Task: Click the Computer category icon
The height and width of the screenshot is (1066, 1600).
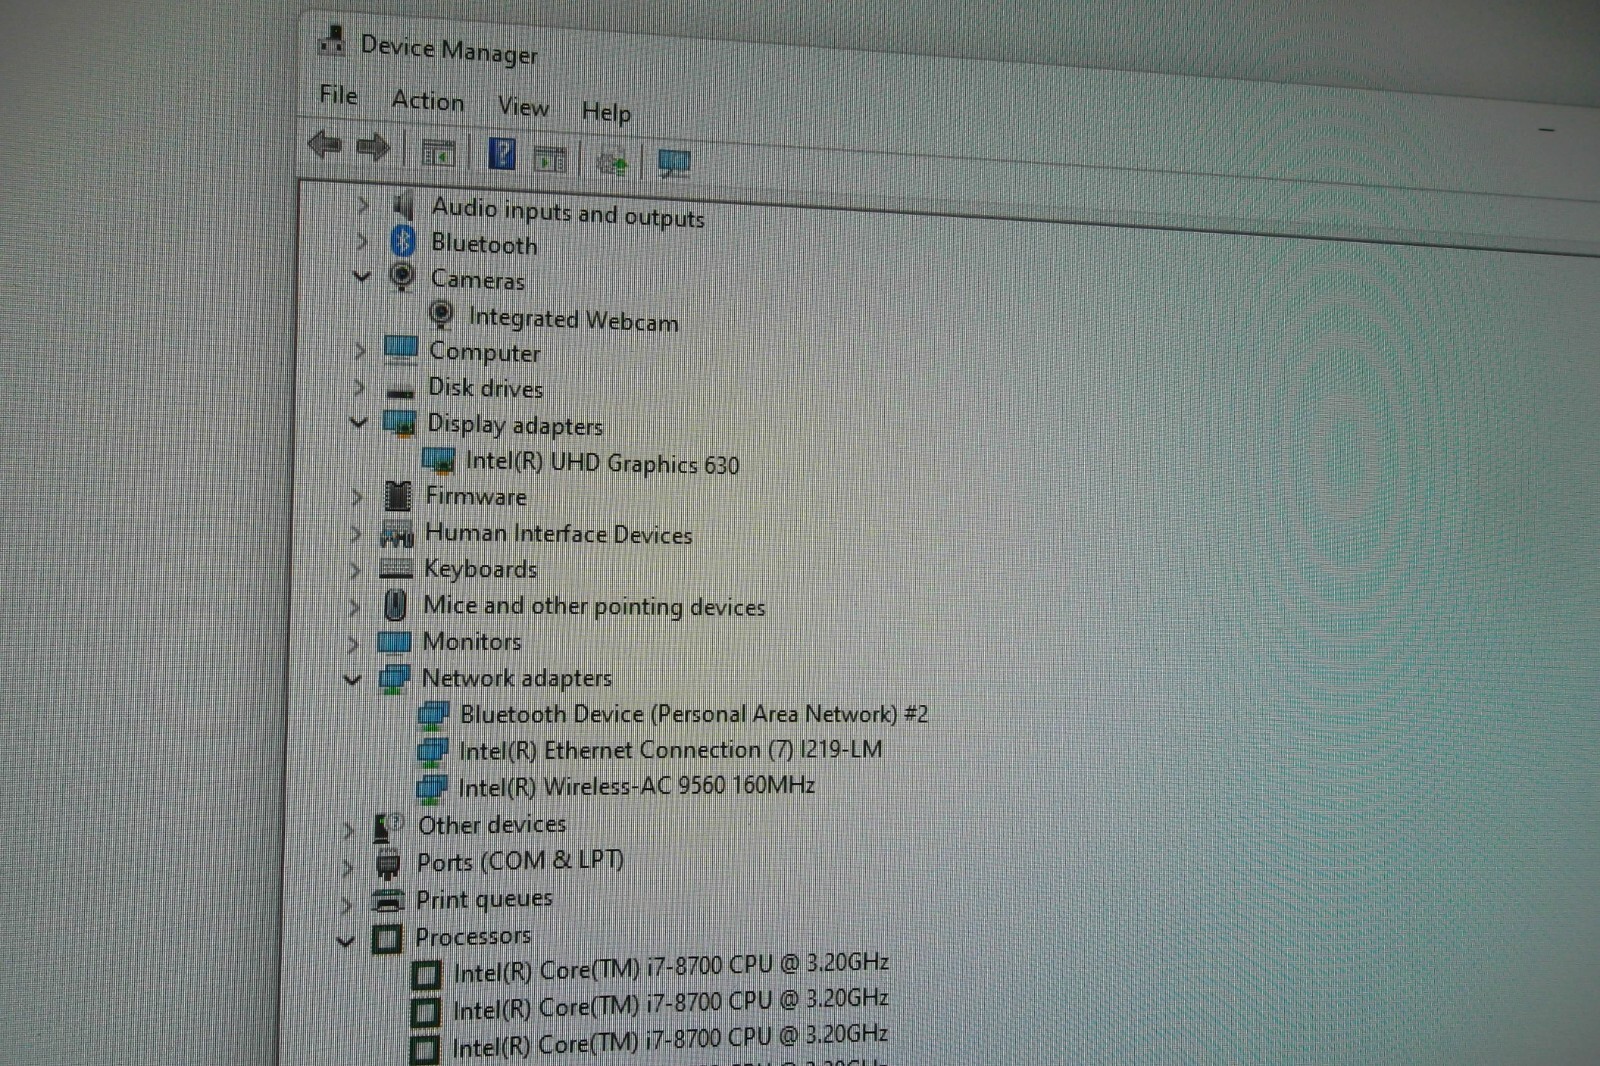Action: click(401, 350)
